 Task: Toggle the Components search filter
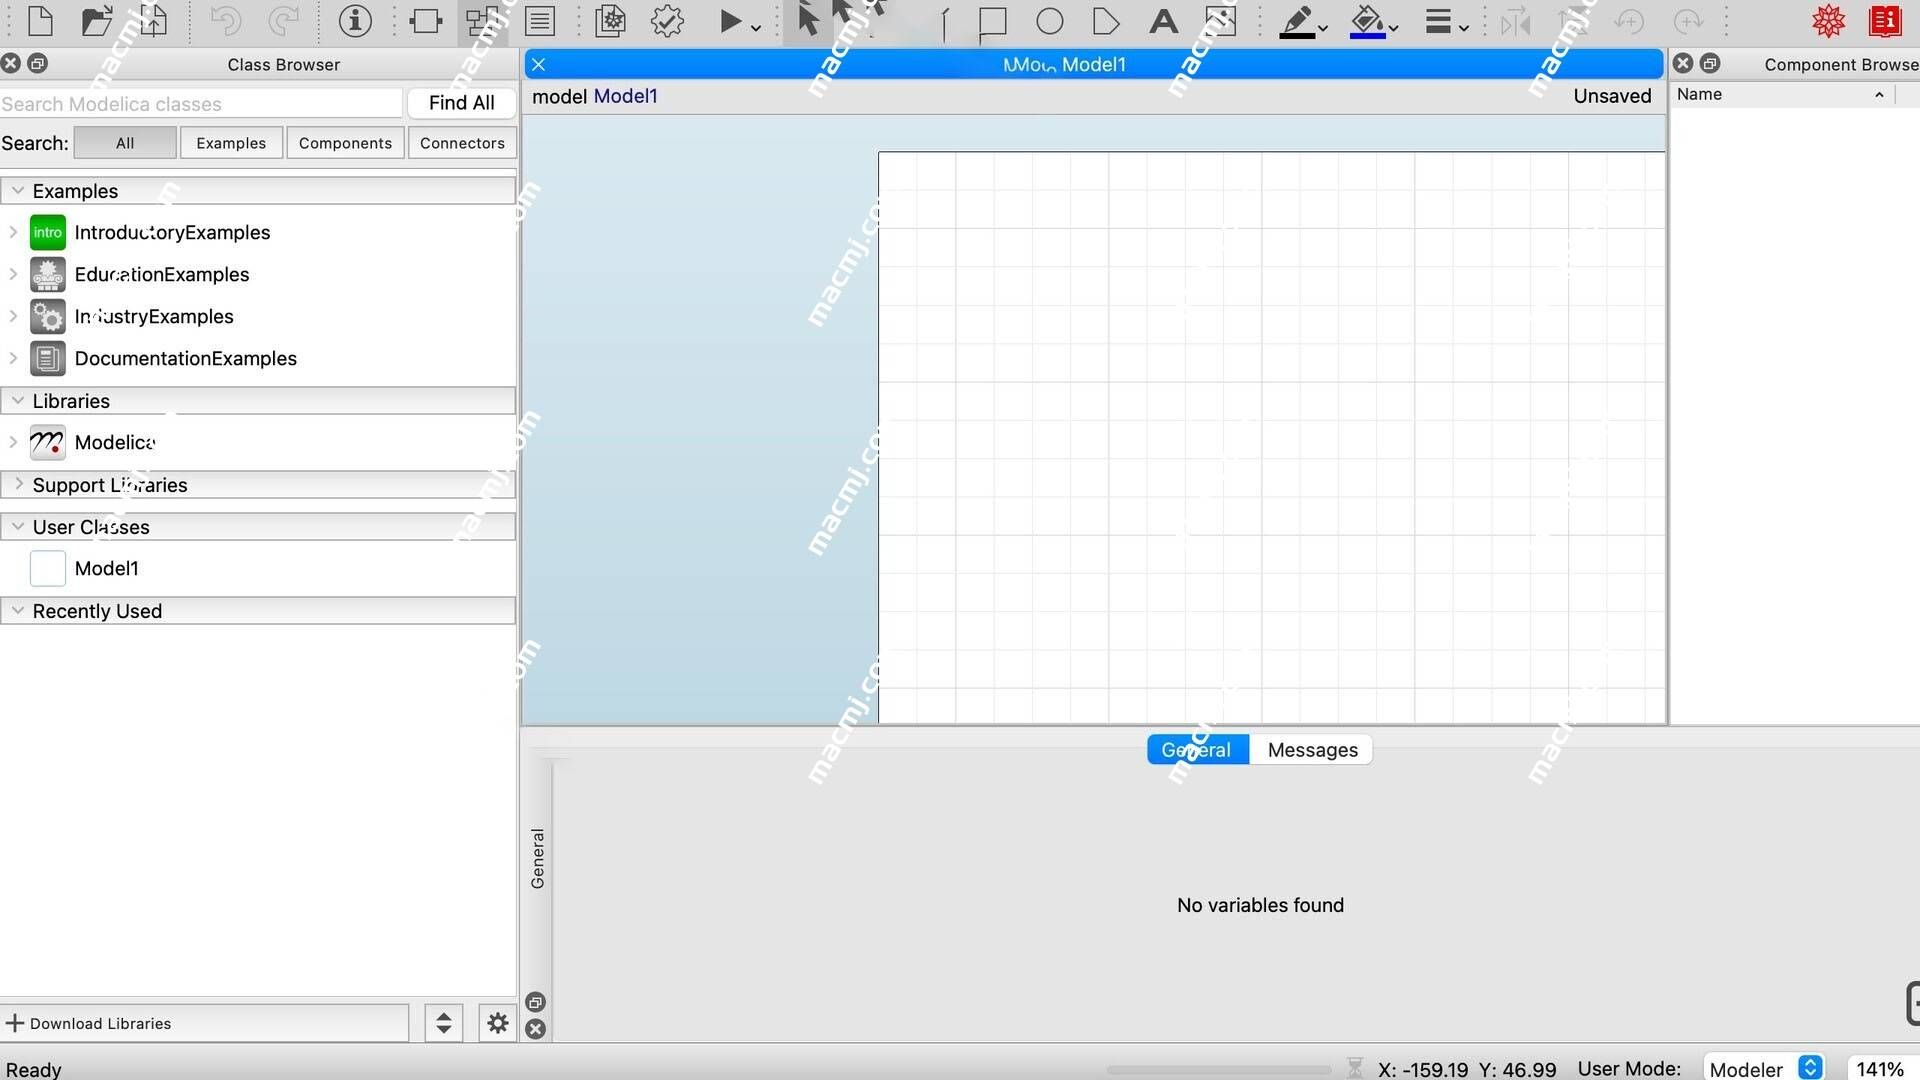[344, 142]
